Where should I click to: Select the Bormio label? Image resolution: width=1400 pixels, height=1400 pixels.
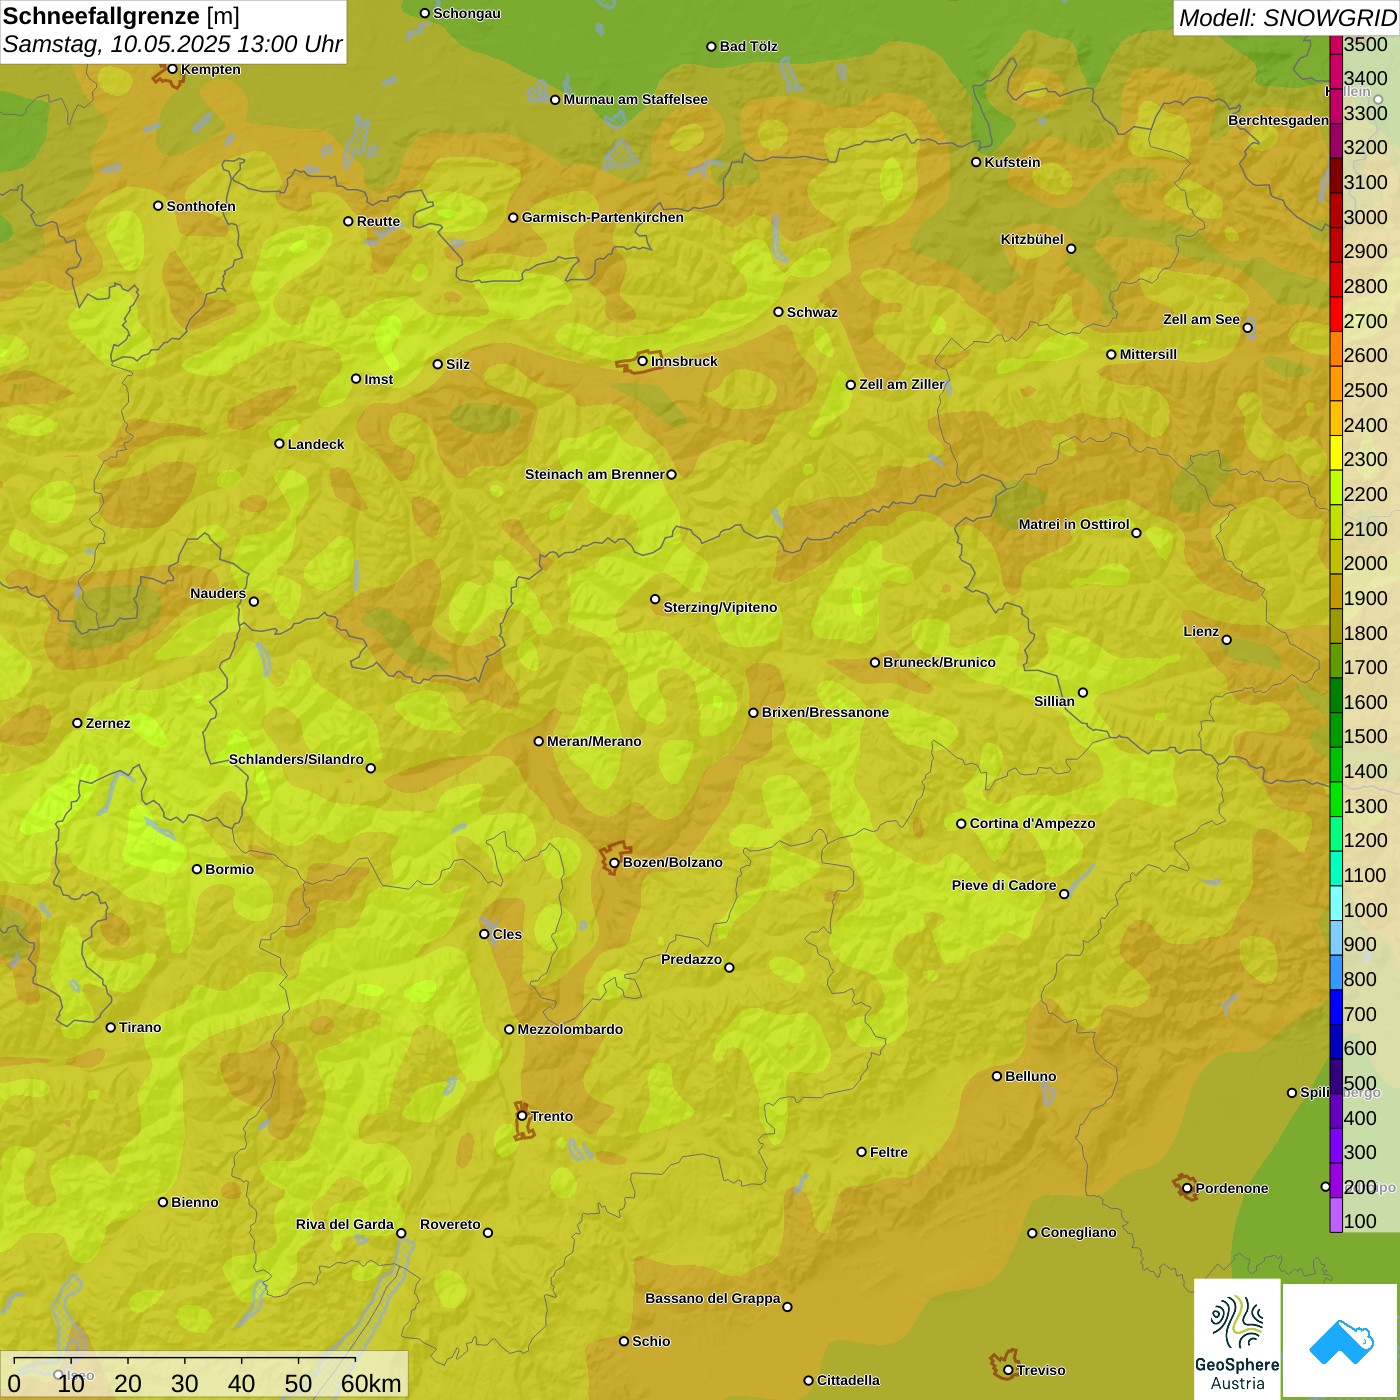(x=230, y=869)
